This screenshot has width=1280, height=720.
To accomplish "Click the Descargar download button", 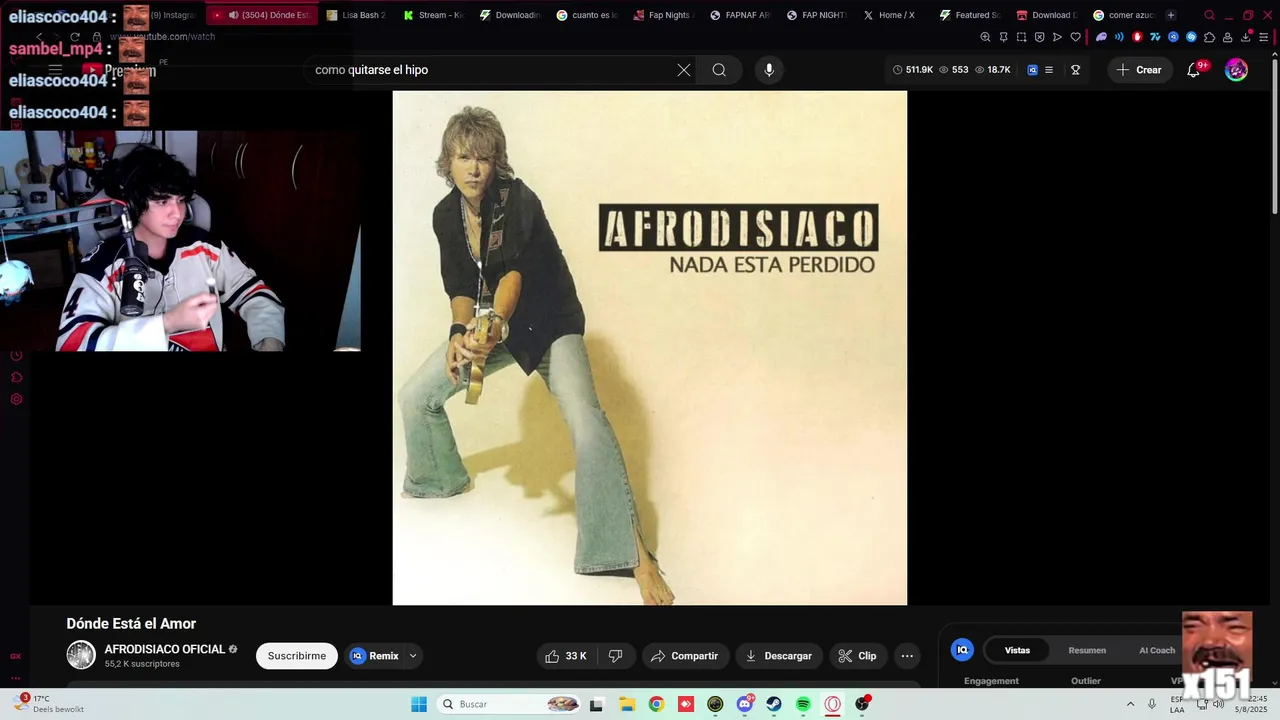I will [x=779, y=656].
